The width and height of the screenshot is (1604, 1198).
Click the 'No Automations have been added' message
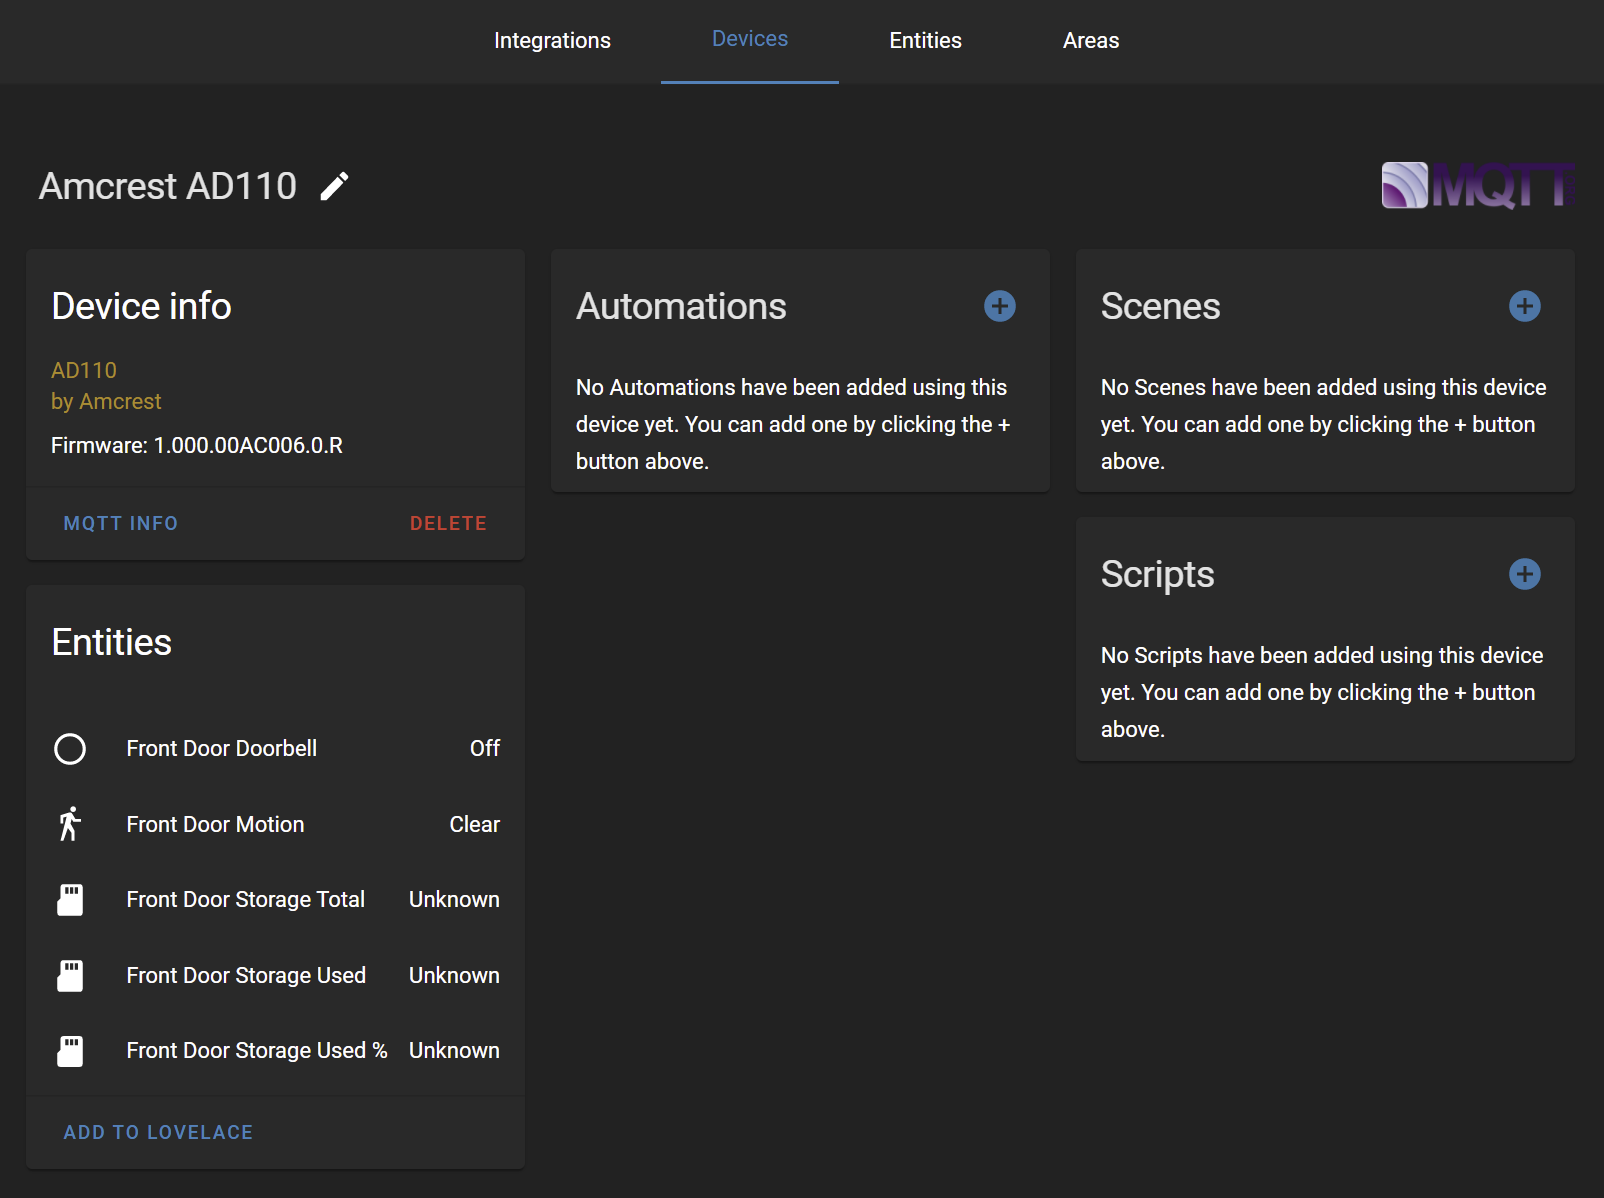[x=794, y=424]
